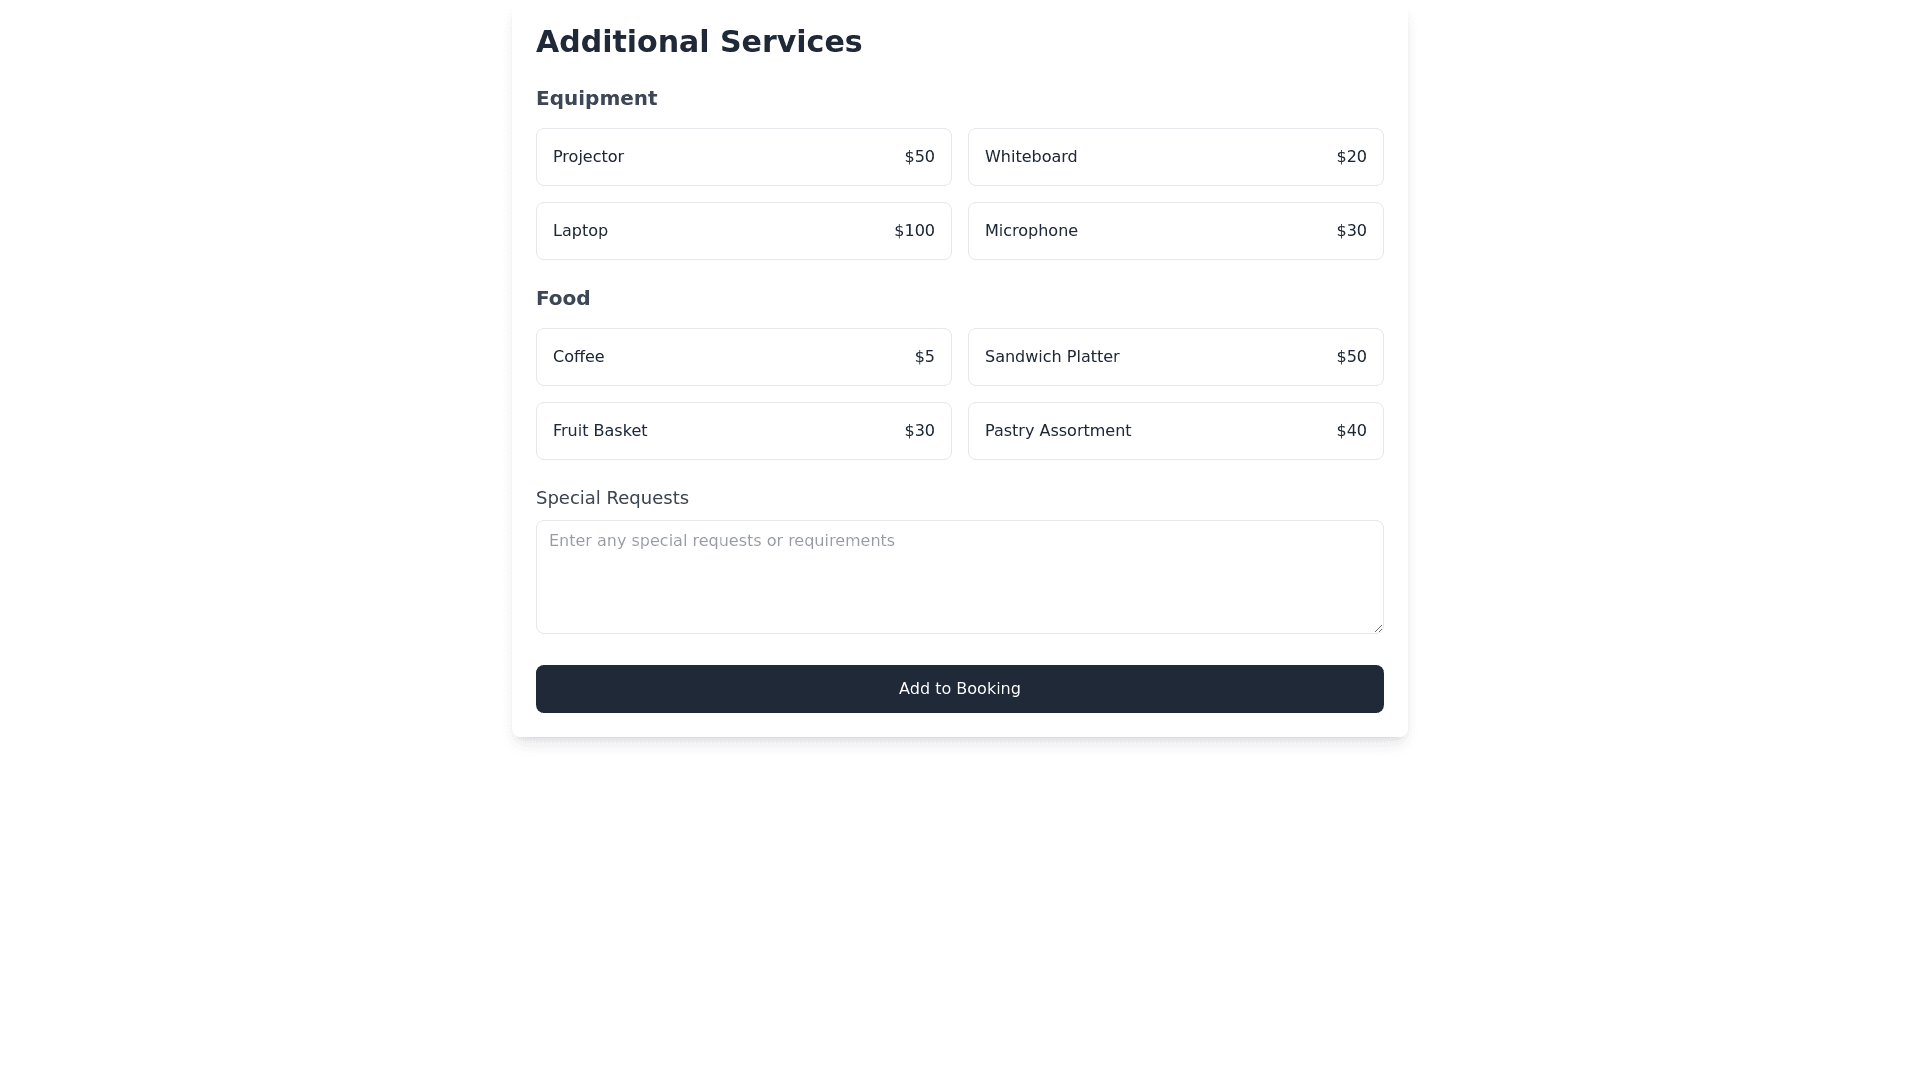
Task: Toggle the Sandwich Platter food option
Action: click(x=1175, y=357)
